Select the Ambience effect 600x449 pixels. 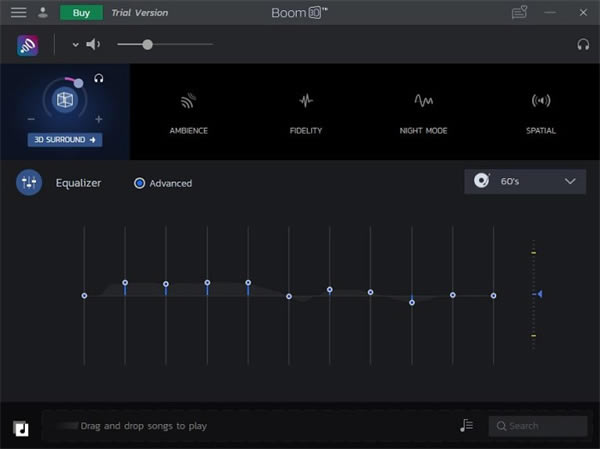tap(188, 112)
